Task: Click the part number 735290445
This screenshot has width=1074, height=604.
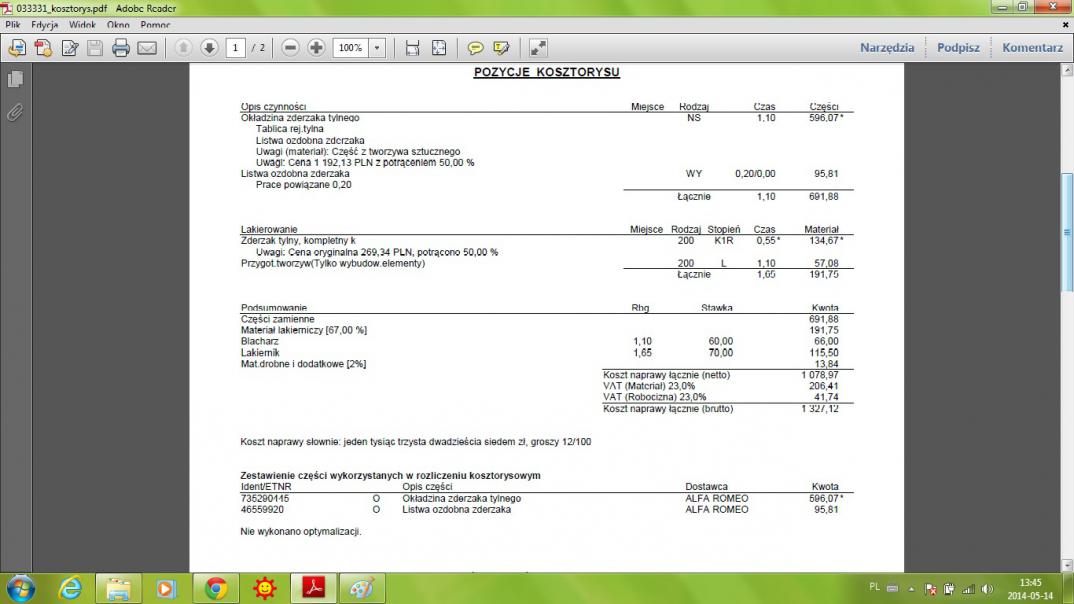Action: pos(264,499)
